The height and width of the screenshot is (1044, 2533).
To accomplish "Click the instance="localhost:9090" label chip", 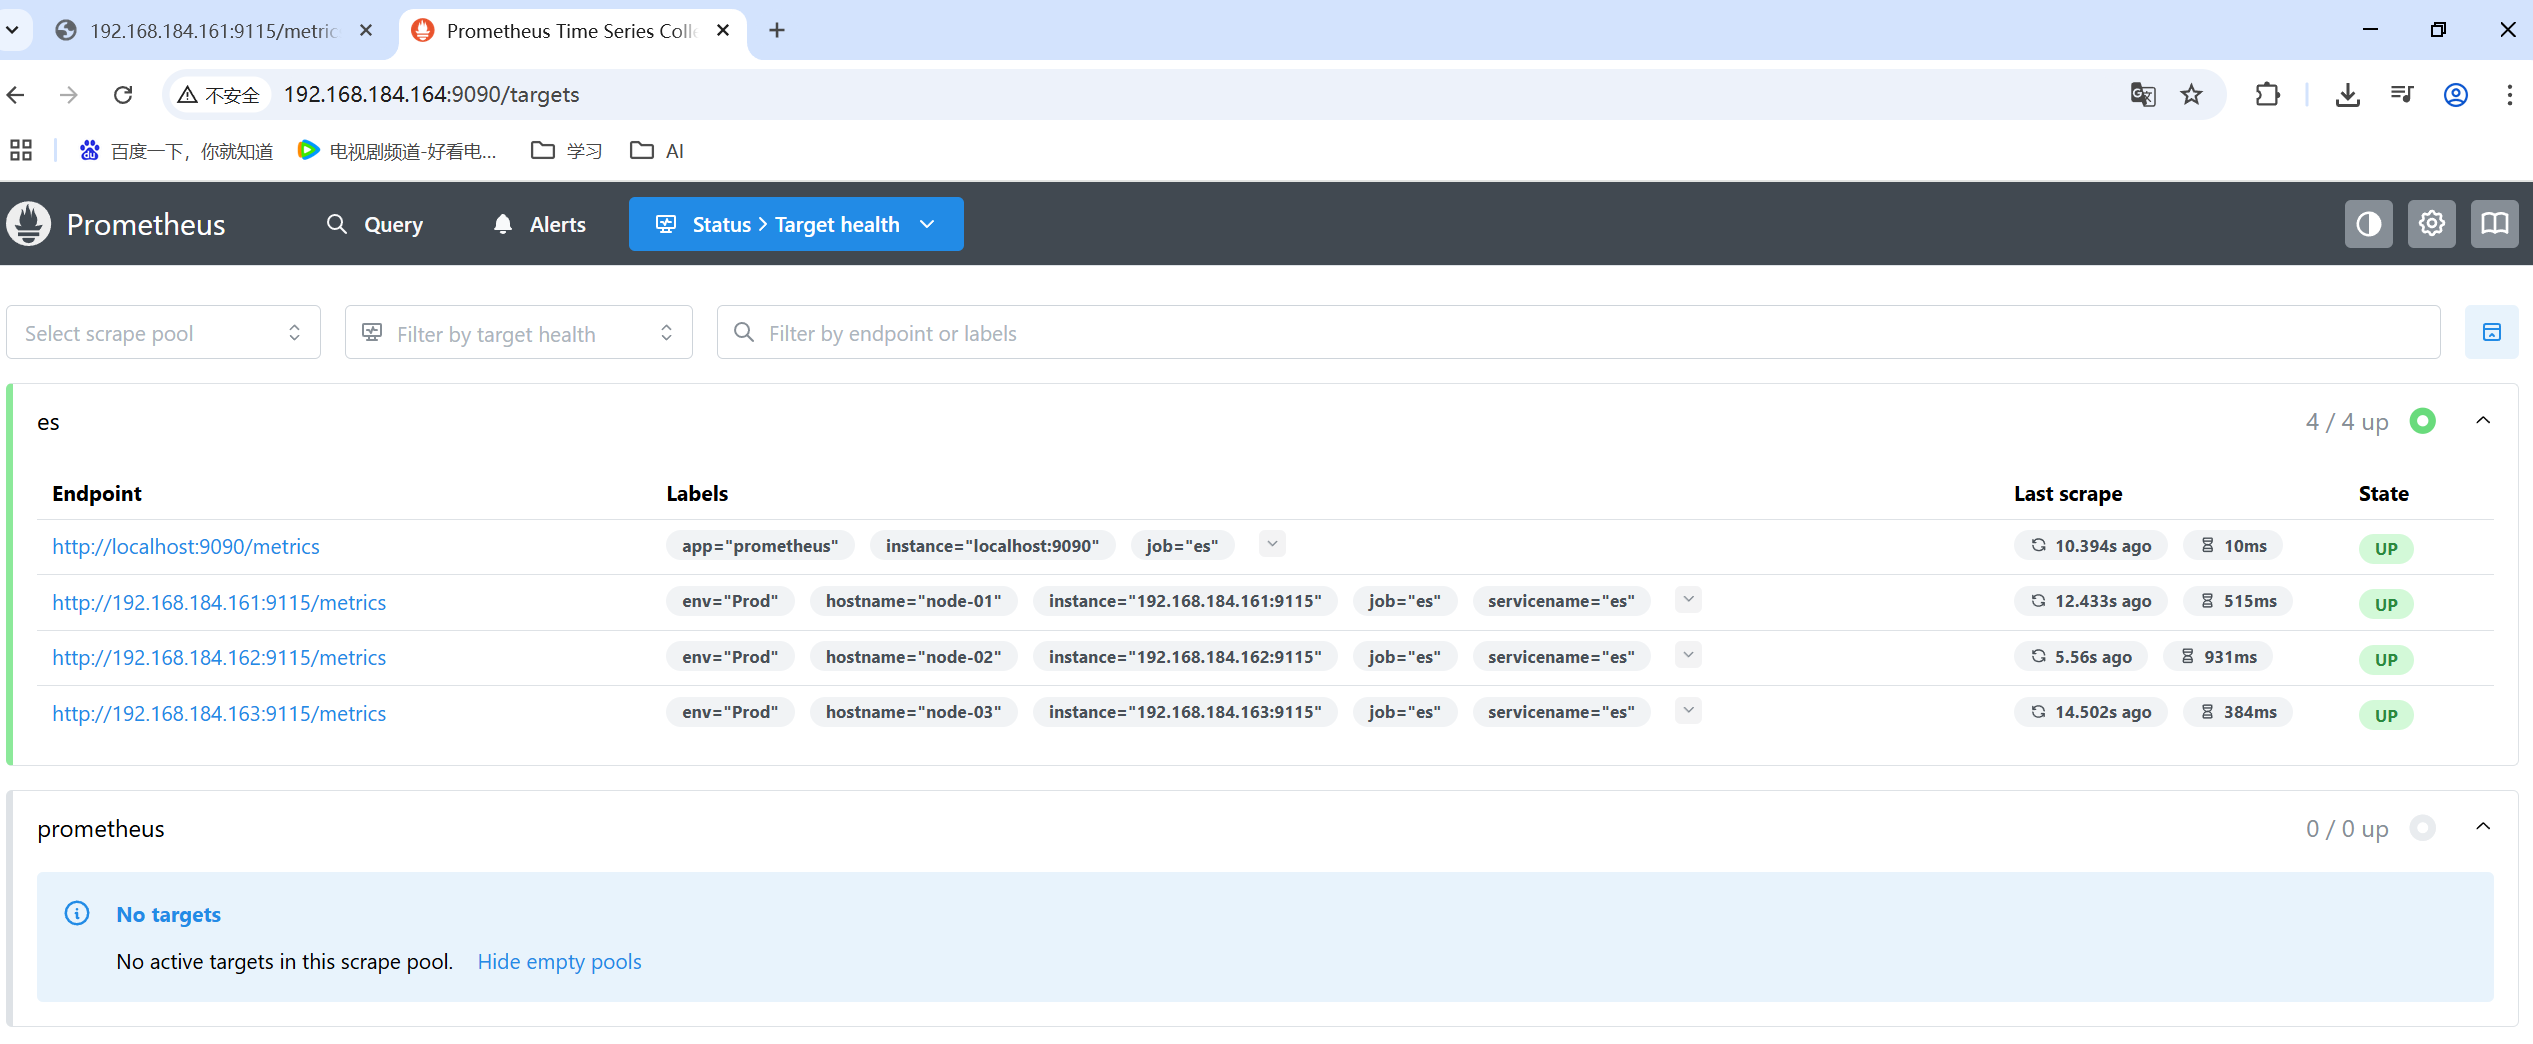I will pyautogui.click(x=992, y=545).
